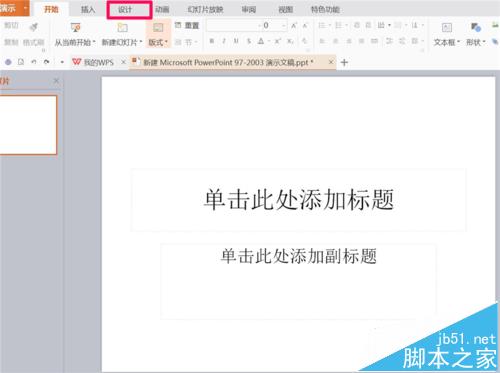Open the 版式 layout dropdown
Screen dimensions: 500x373
coord(158,42)
